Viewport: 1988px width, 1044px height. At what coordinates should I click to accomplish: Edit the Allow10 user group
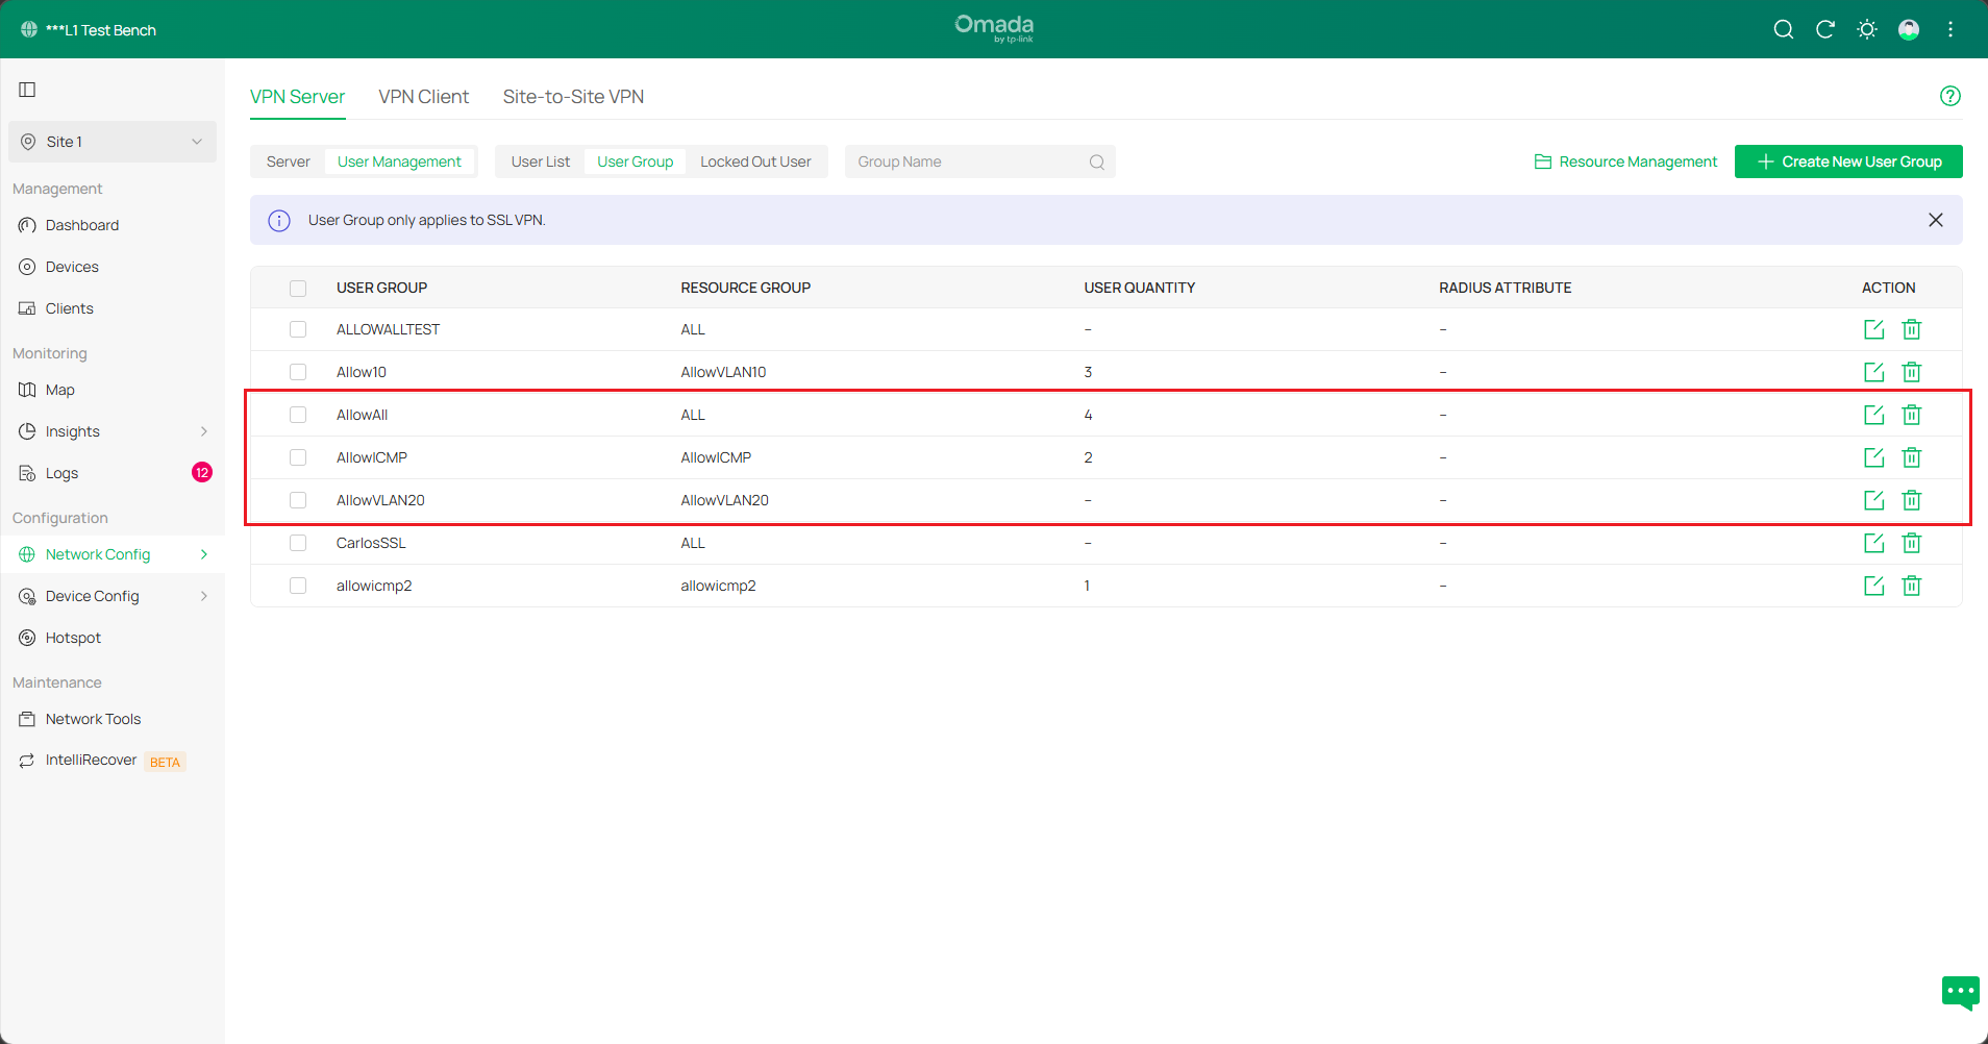[x=1874, y=372]
